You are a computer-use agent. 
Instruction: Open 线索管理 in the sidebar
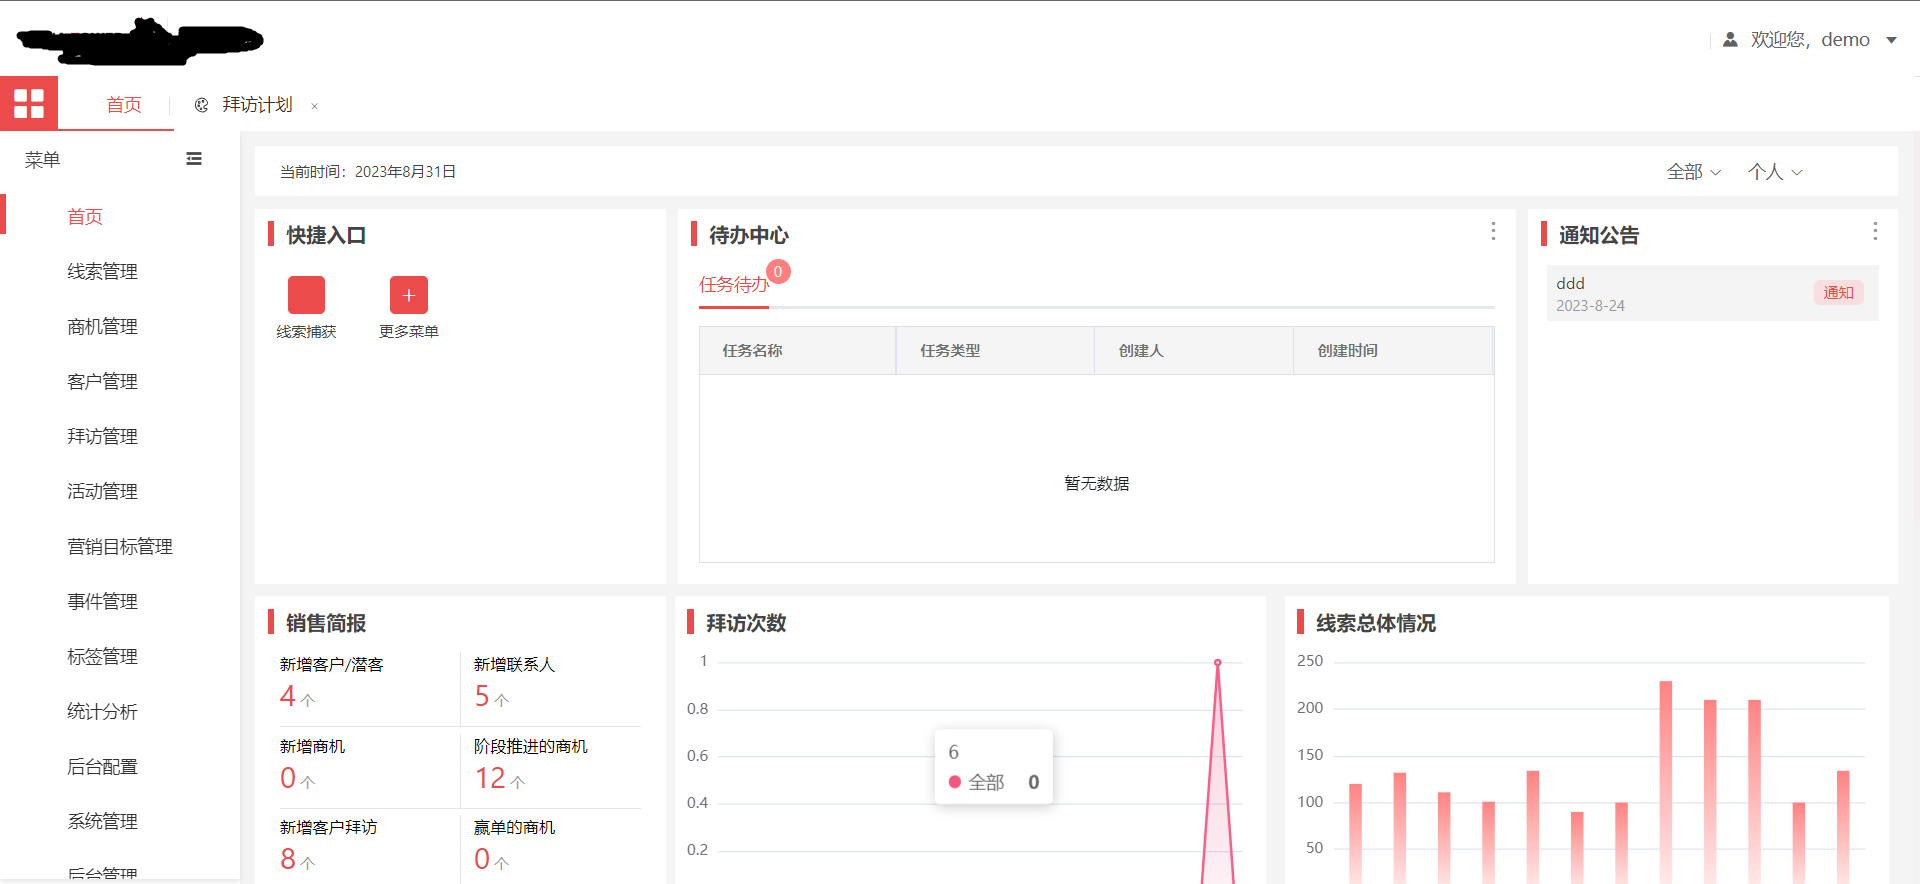click(x=102, y=272)
